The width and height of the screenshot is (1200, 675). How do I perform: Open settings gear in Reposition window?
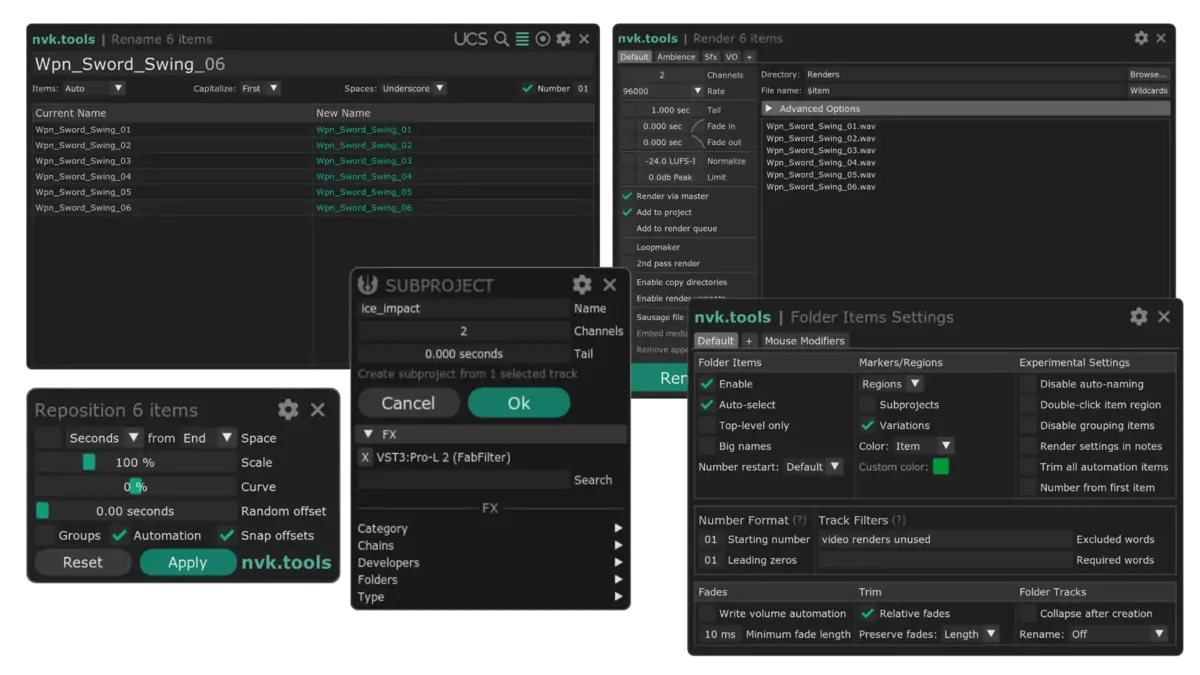tap(288, 410)
